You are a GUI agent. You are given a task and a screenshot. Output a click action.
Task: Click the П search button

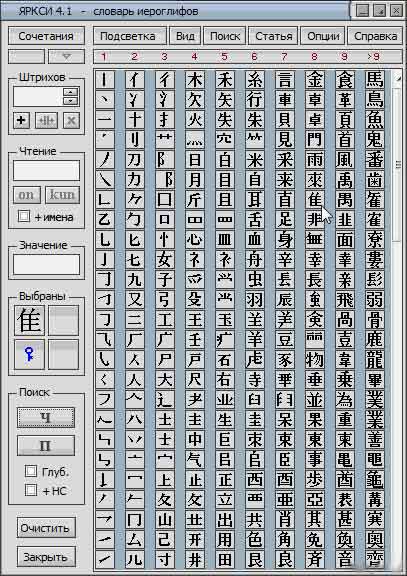[46, 446]
